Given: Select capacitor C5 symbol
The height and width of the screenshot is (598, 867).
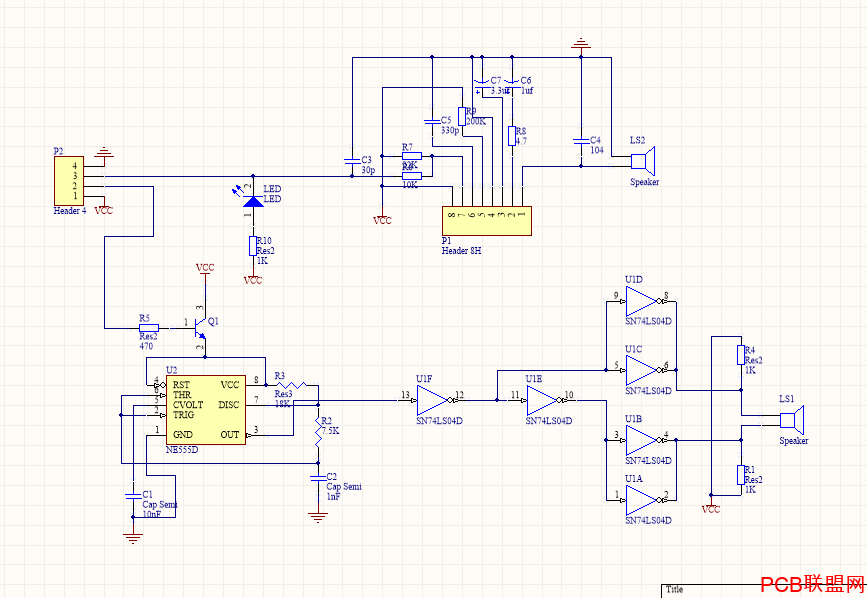Looking at the screenshot, I should 432,121.
